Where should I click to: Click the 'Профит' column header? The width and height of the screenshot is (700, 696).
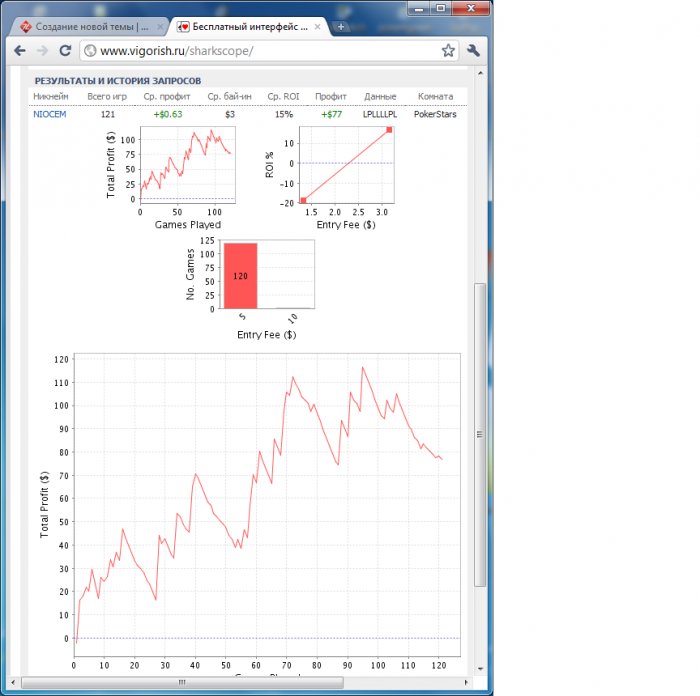point(331,96)
